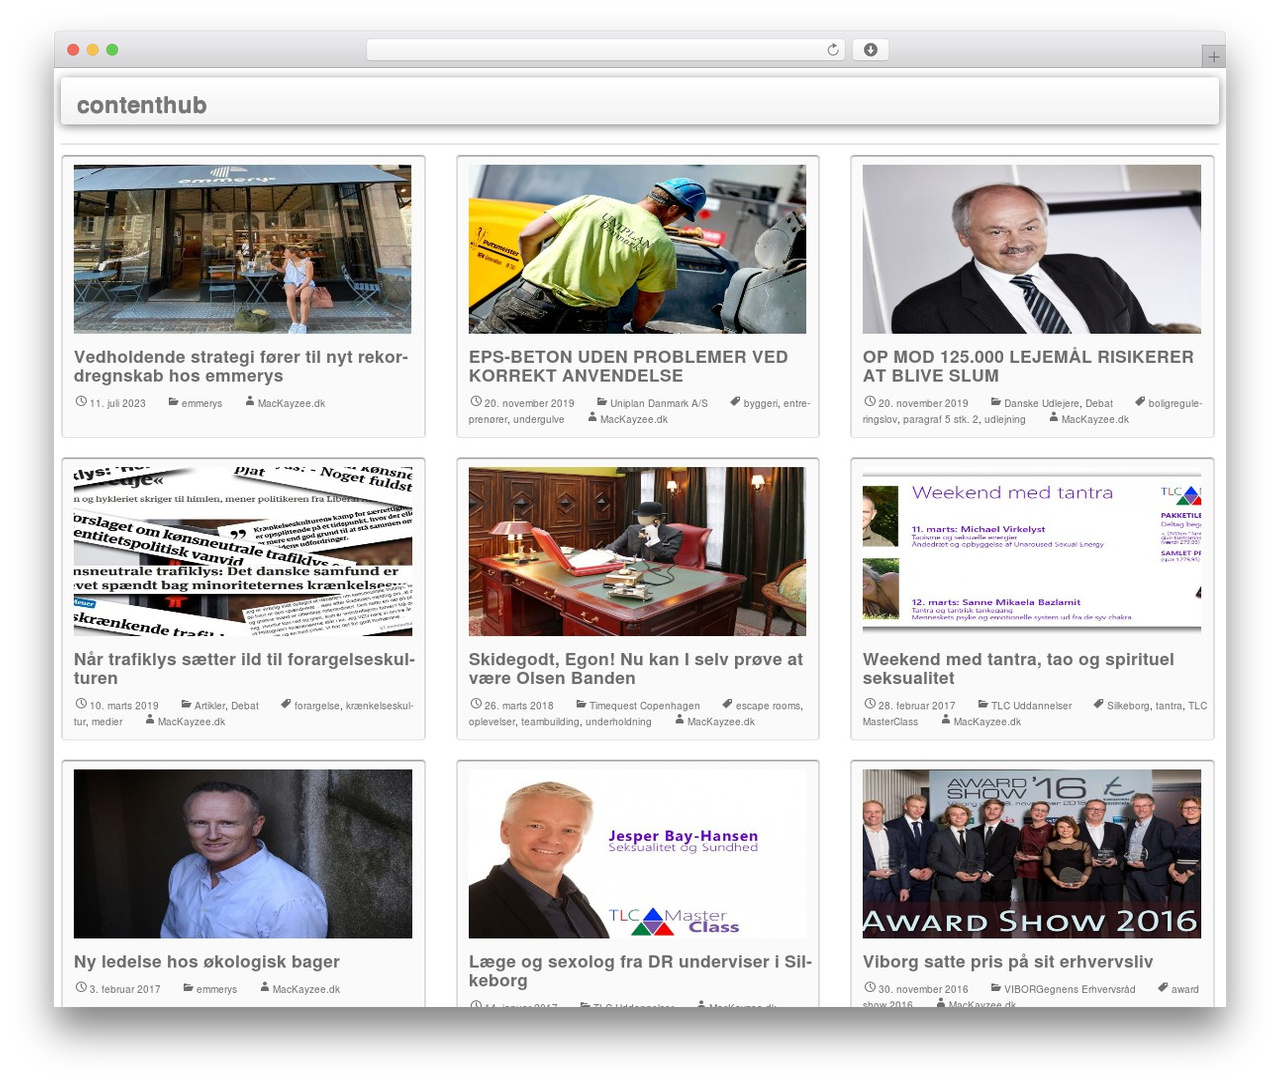Open "Læge og sexolog fra DR underviser" headline
Viewport: 1280px width, 1084px height.
[640, 970]
